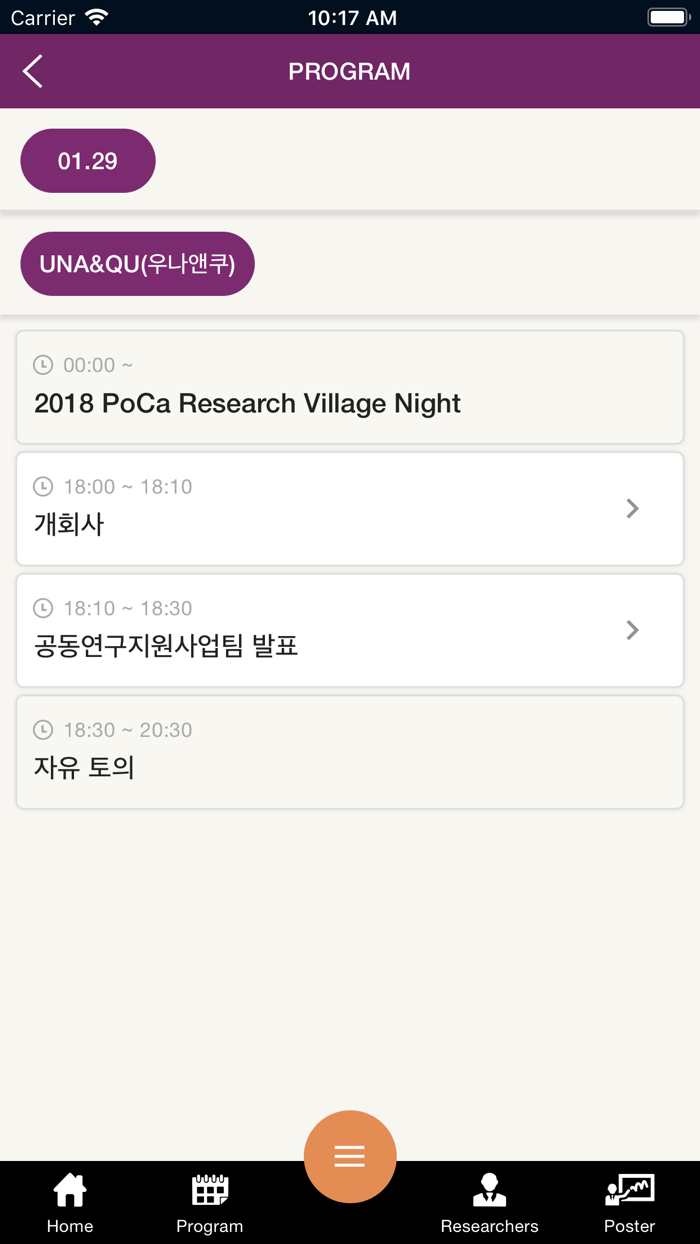Open the Researchers person icon
This screenshot has height=1244, width=700.
click(489, 1190)
